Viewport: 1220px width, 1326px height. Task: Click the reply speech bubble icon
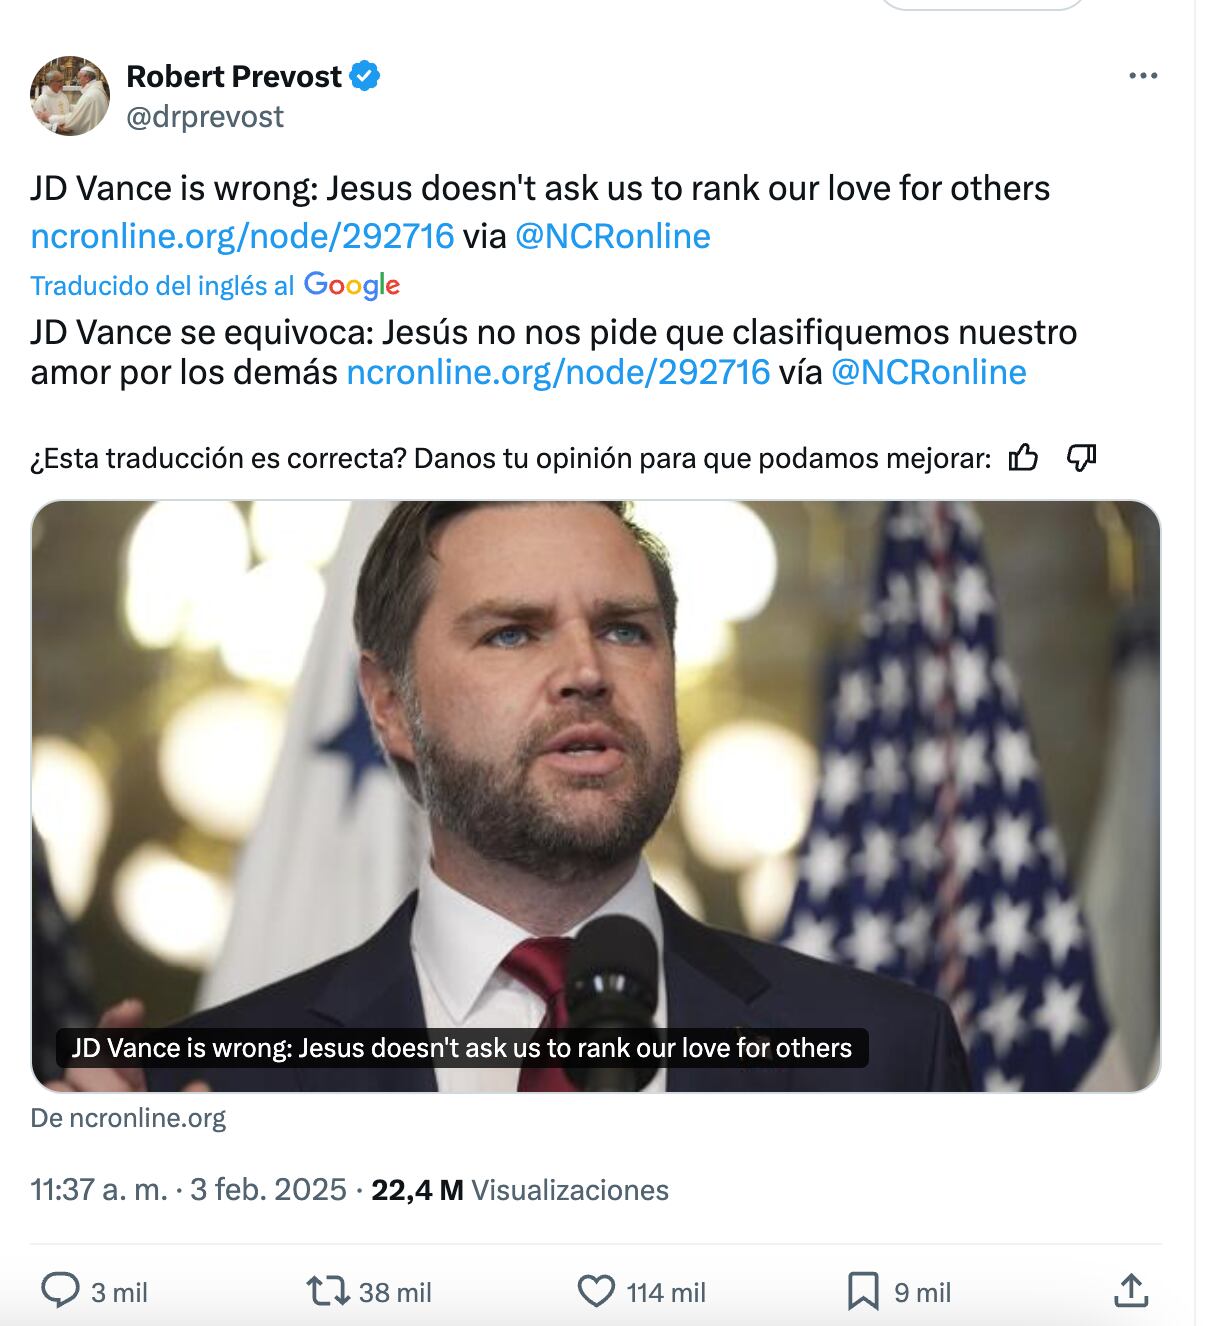point(60,1290)
